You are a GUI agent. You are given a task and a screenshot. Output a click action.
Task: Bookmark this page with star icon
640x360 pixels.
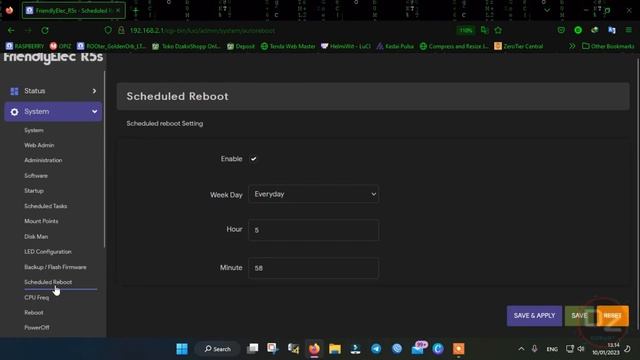click(498, 30)
